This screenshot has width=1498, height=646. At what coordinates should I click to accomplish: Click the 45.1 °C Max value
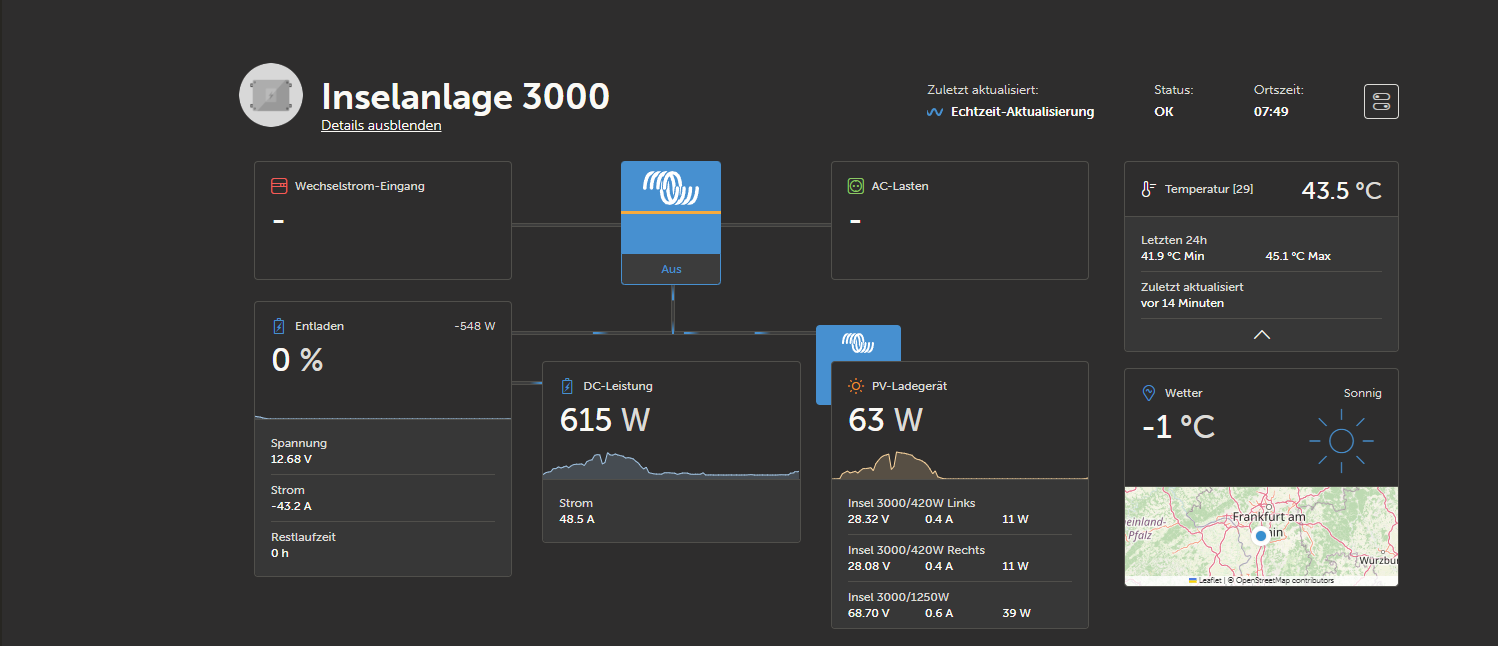tap(1298, 256)
